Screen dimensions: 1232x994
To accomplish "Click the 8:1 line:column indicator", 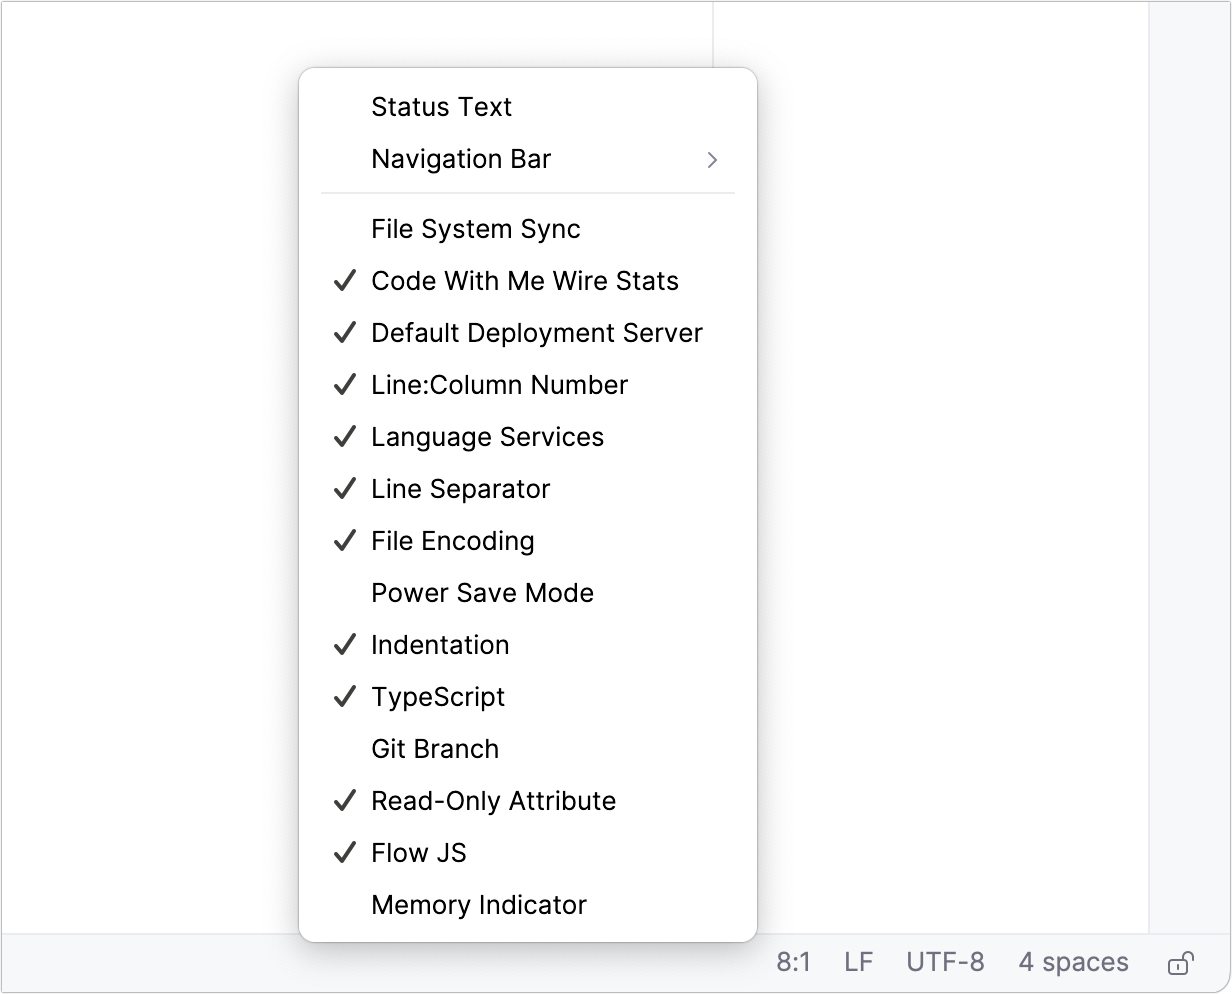I will [795, 961].
